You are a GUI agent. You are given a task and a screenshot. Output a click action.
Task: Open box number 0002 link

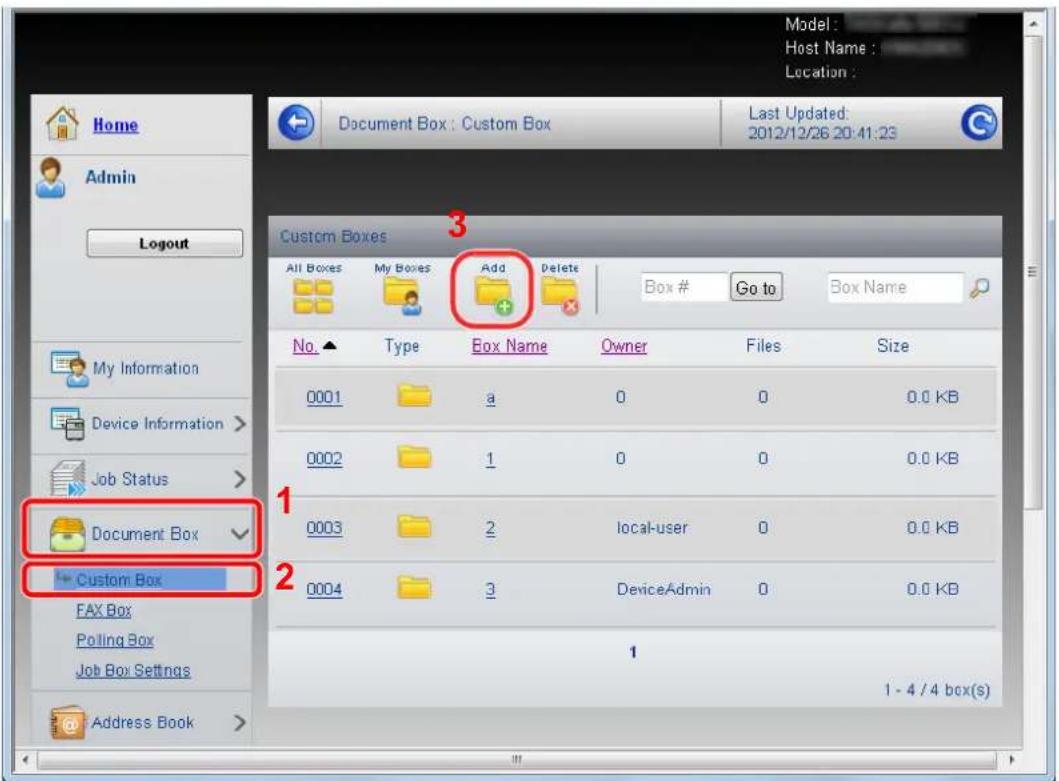[x=324, y=459]
